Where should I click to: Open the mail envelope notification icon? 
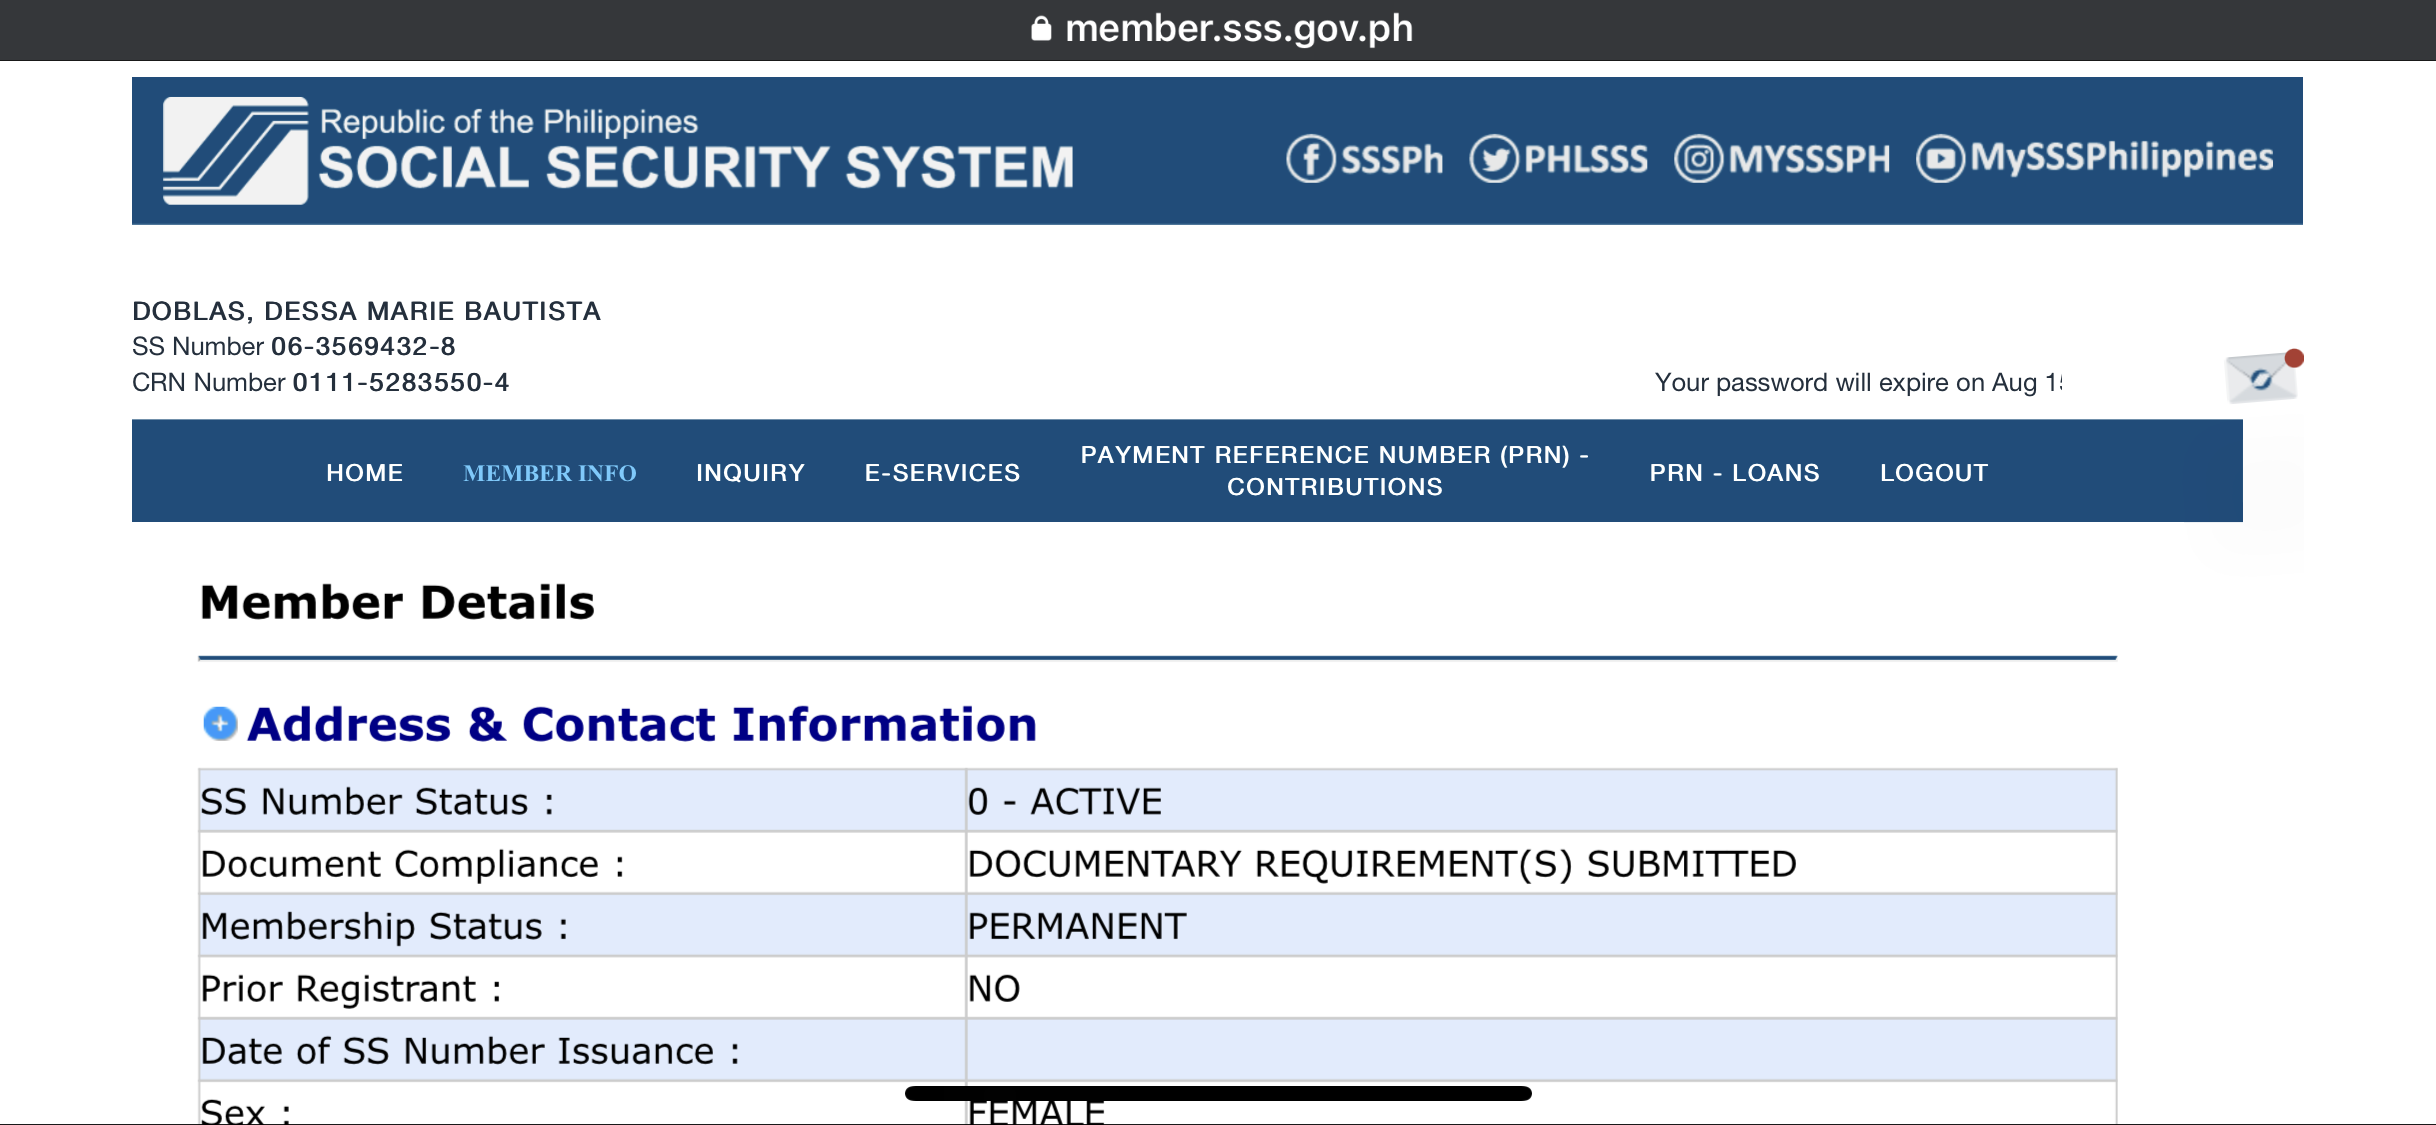[2261, 378]
